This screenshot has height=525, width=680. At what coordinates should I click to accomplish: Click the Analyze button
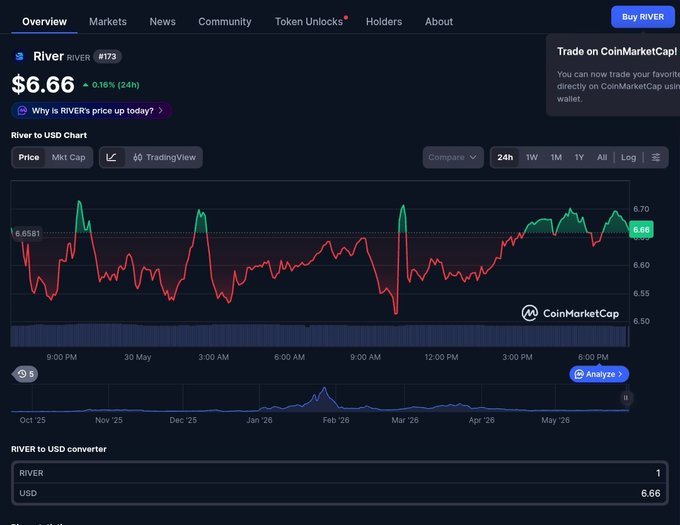click(599, 374)
